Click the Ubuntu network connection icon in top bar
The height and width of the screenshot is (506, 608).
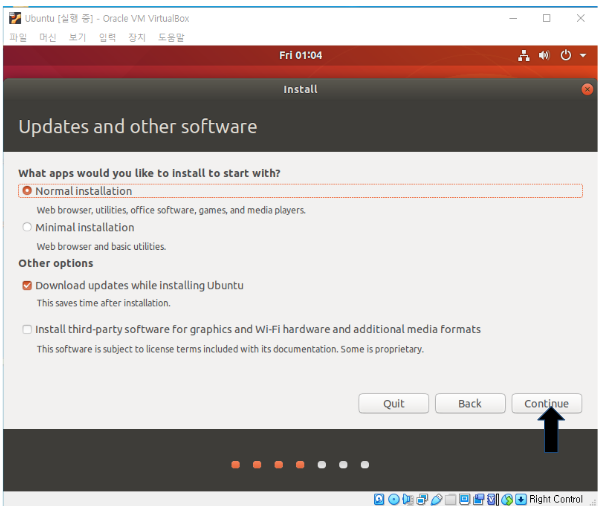point(523,55)
